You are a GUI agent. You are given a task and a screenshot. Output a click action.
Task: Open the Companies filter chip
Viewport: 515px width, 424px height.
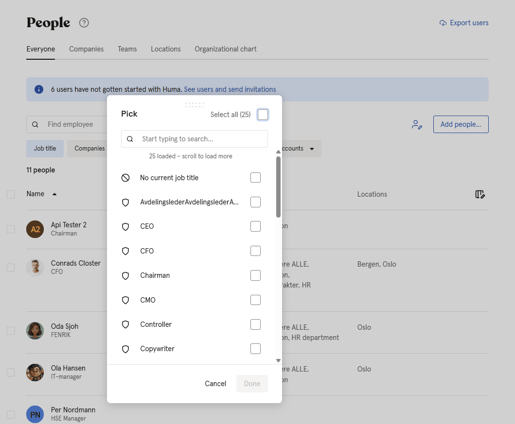click(x=89, y=148)
